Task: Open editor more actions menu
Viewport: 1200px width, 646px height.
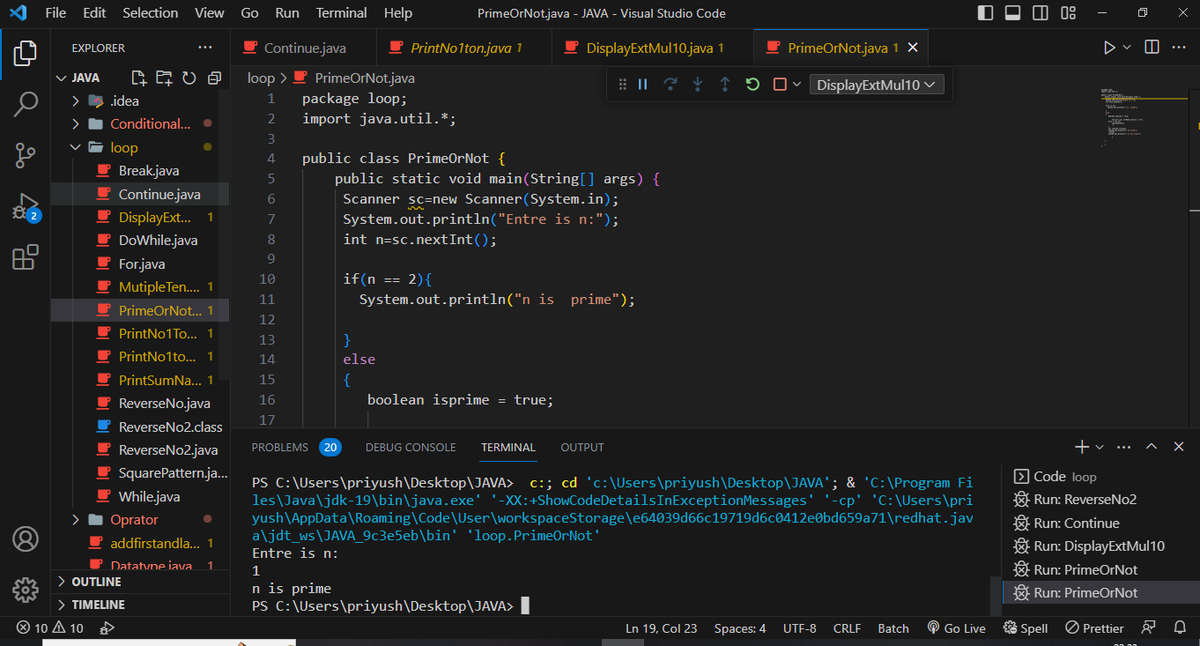Action: coord(1178,48)
